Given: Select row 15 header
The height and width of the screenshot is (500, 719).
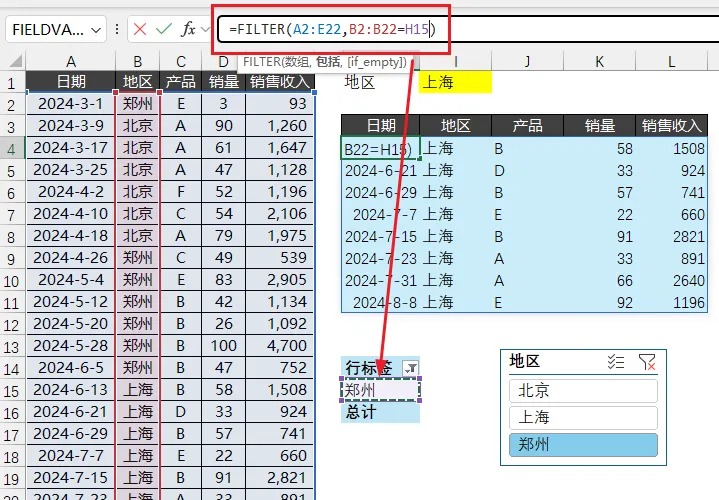Looking at the screenshot, I should 11,390.
